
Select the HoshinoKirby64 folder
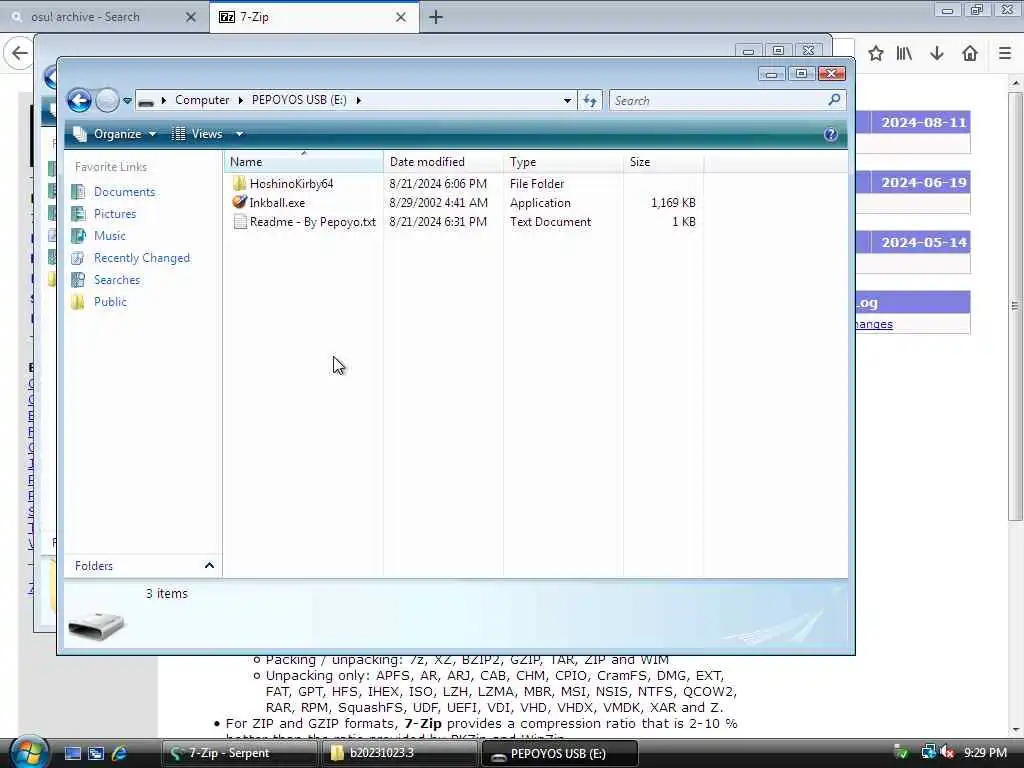click(x=291, y=184)
